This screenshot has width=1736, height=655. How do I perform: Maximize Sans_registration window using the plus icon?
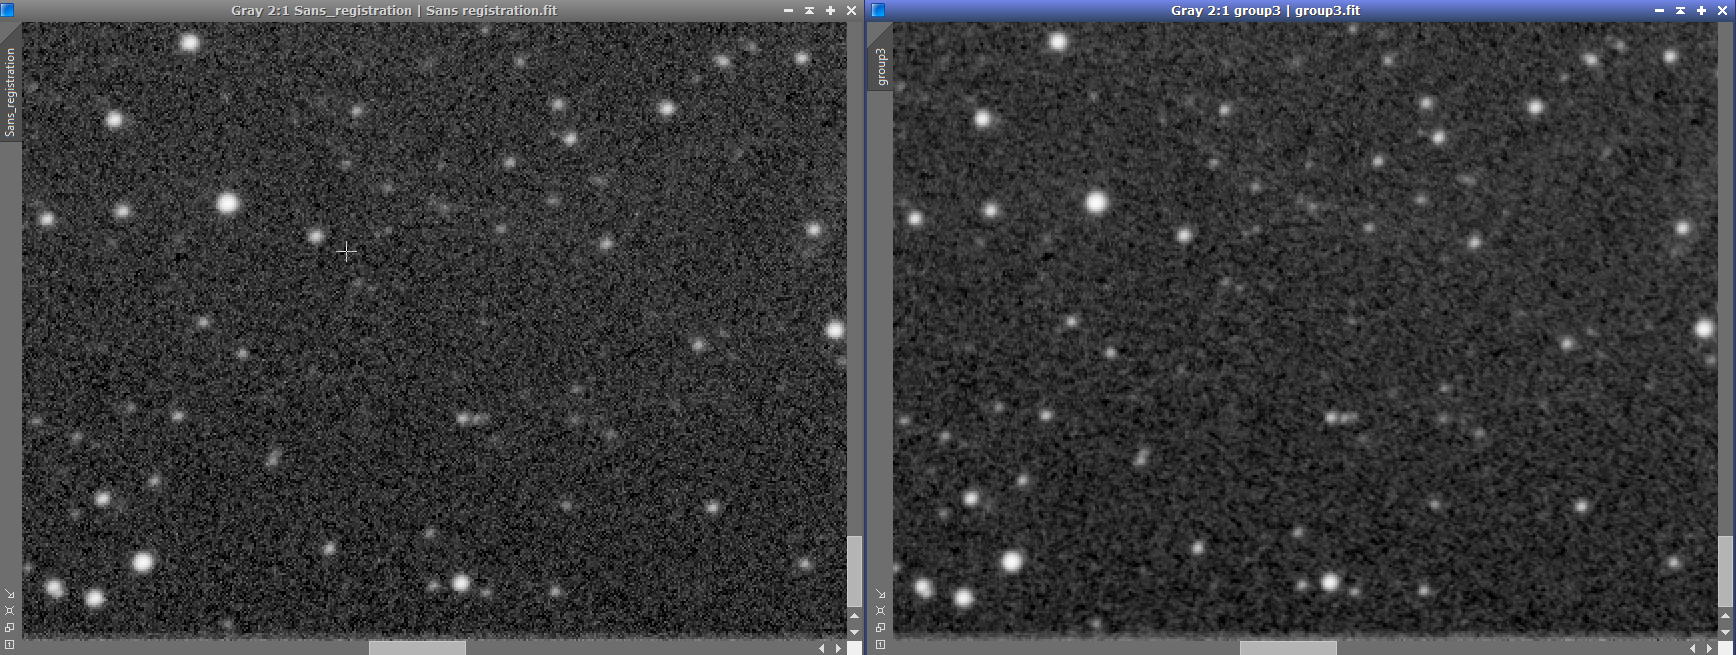click(x=830, y=10)
